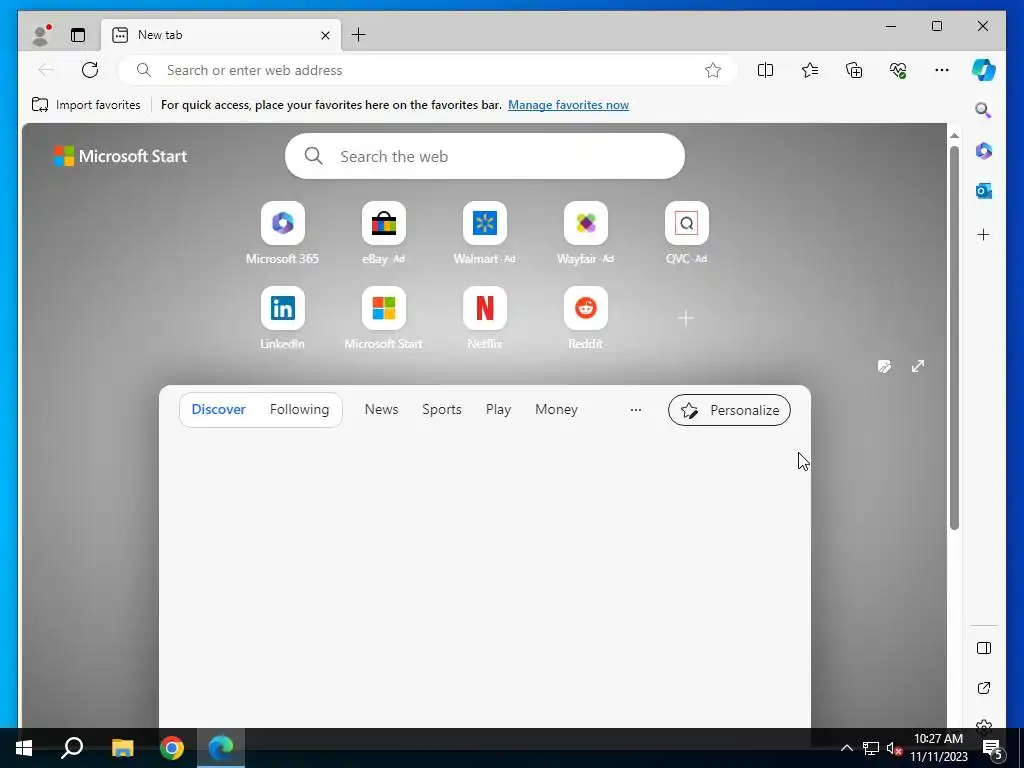Open Settings and more menu
The width and height of the screenshot is (1024, 768).
tap(942, 70)
